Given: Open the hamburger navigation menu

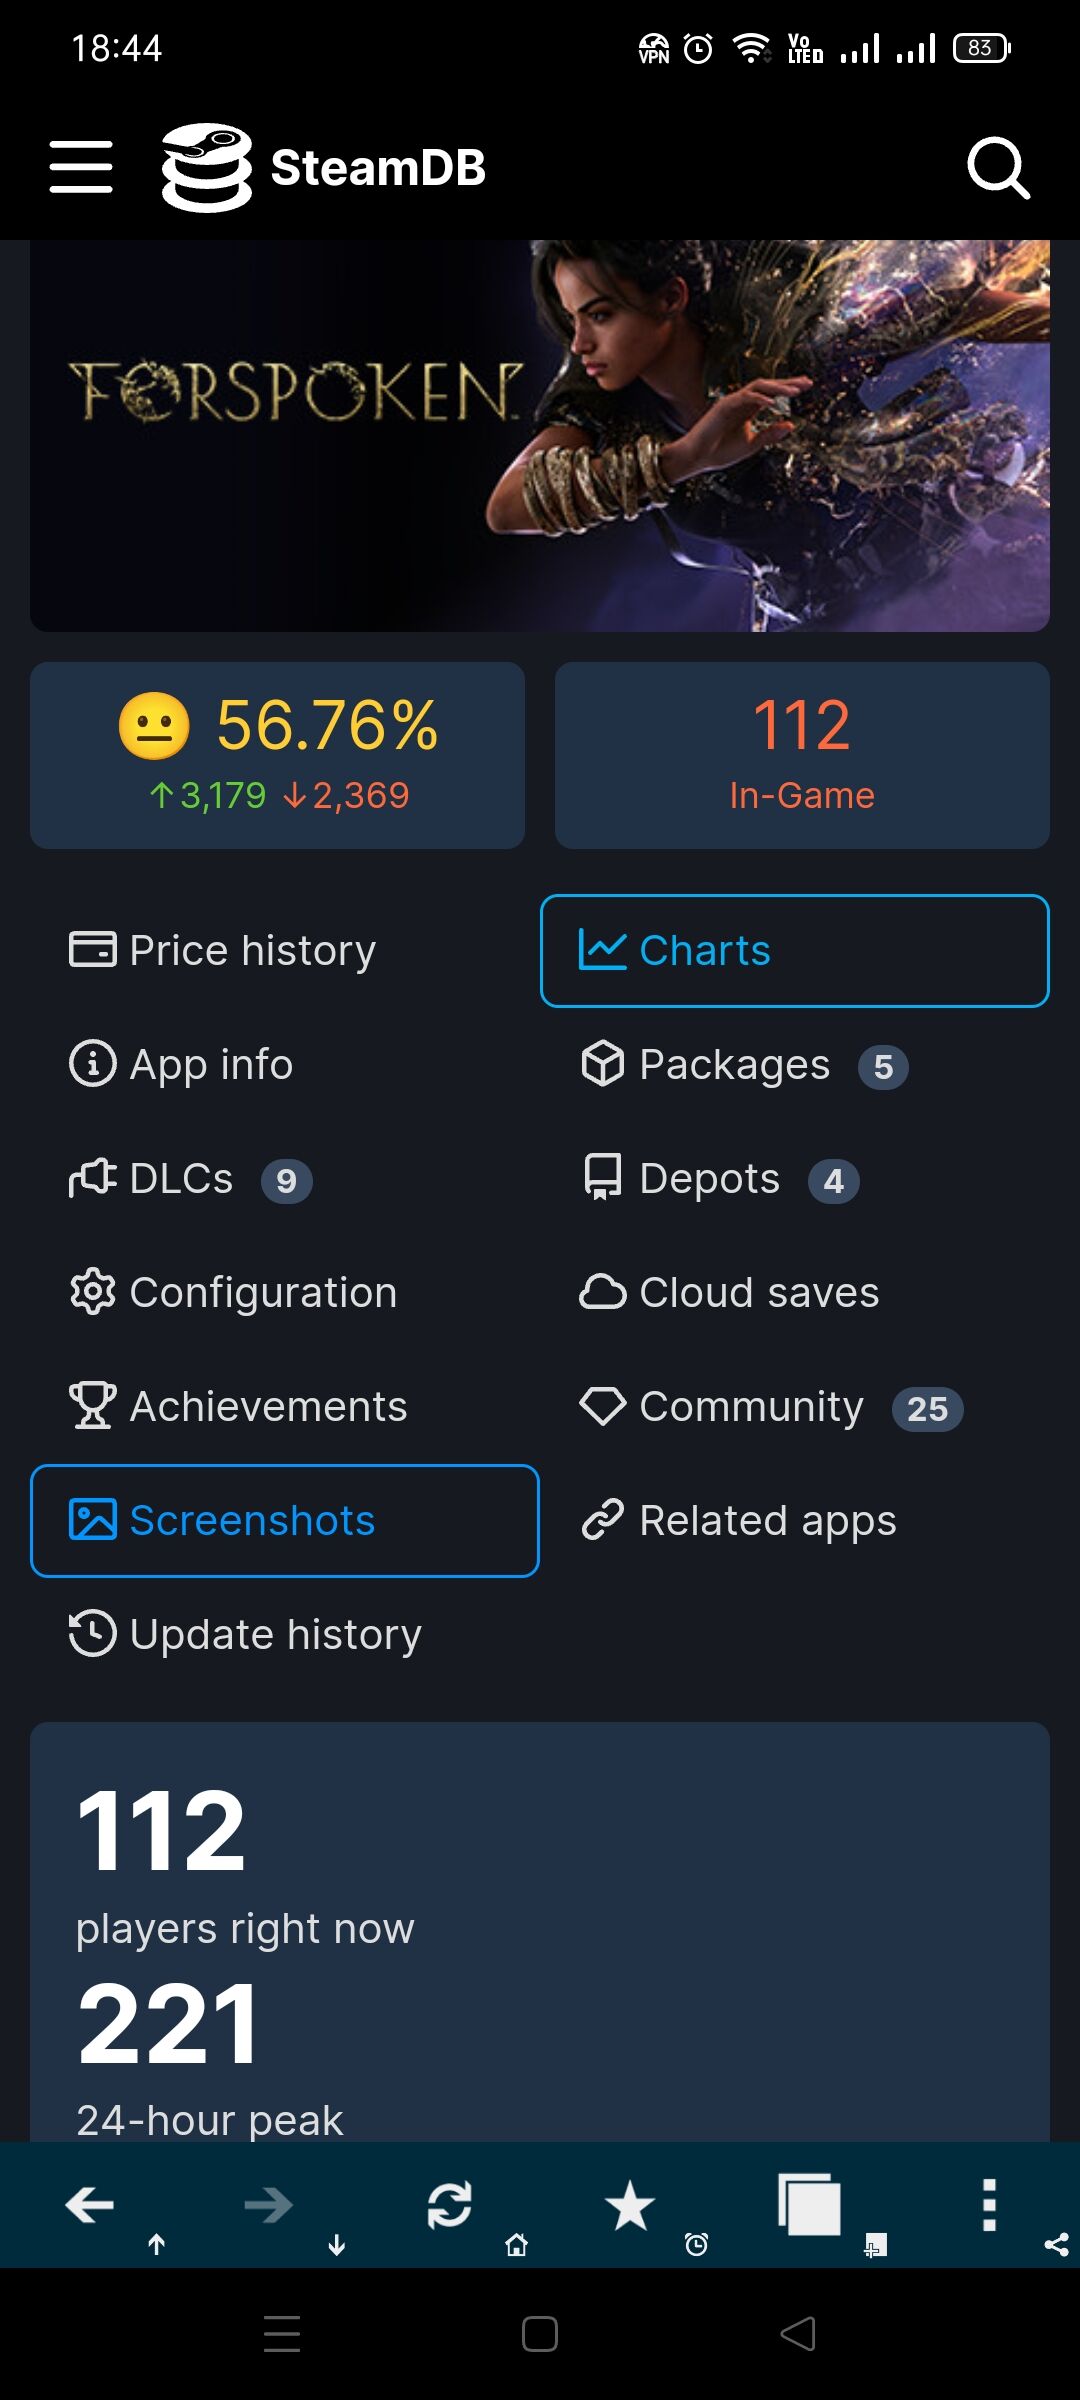Looking at the screenshot, I should pos(81,166).
